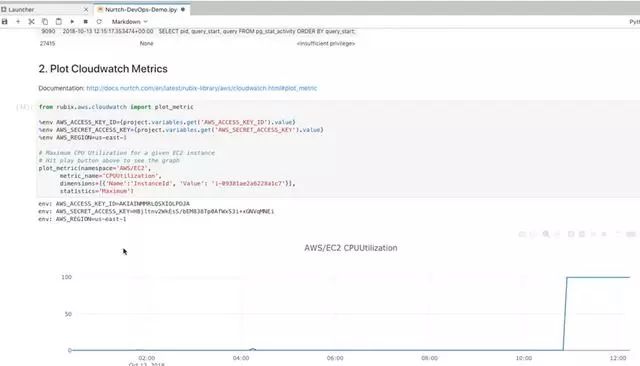Viewport: 640px width, 366px height.
Task: Insert a new cell with the plus icon
Action: click(18, 22)
